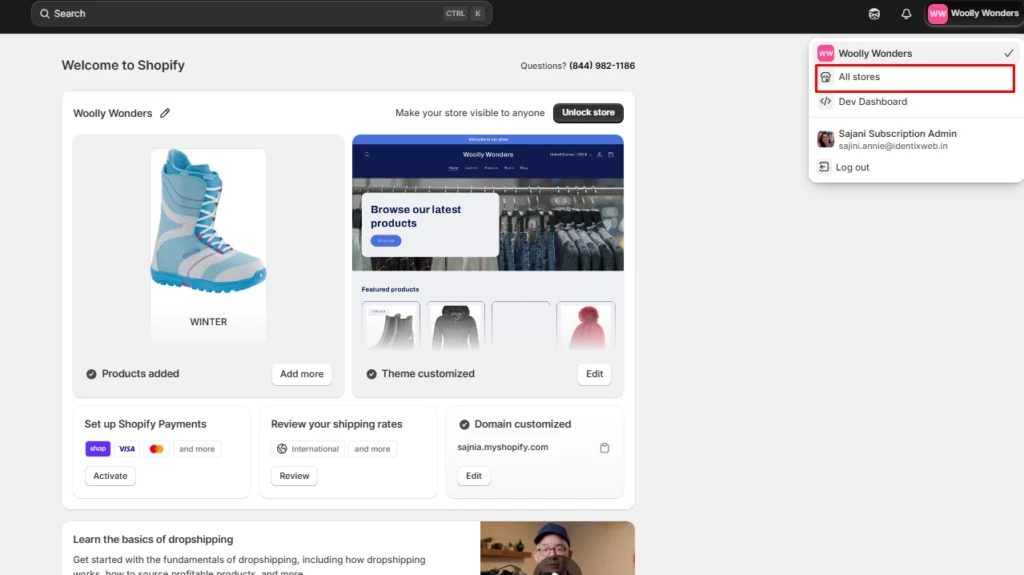This screenshot has height=575, width=1024.
Task: Click 'Set up Shopify Payments' heading
Action: pos(145,424)
